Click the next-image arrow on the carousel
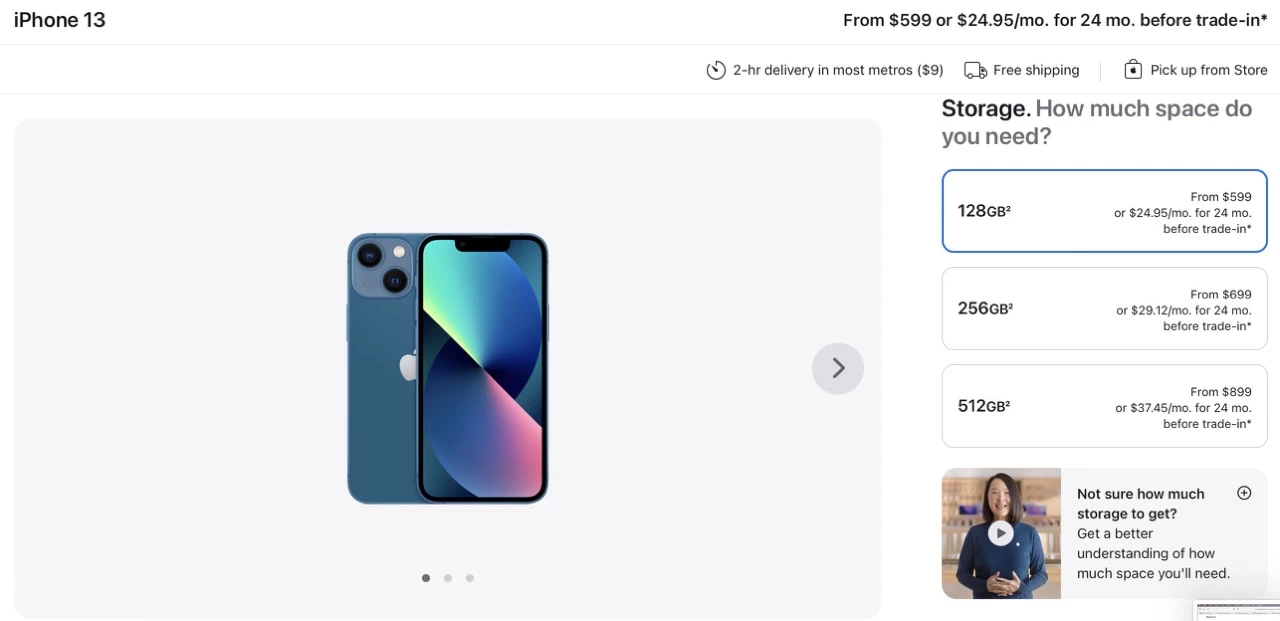1280x621 pixels. pyautogui.click(x=837, y=368)
